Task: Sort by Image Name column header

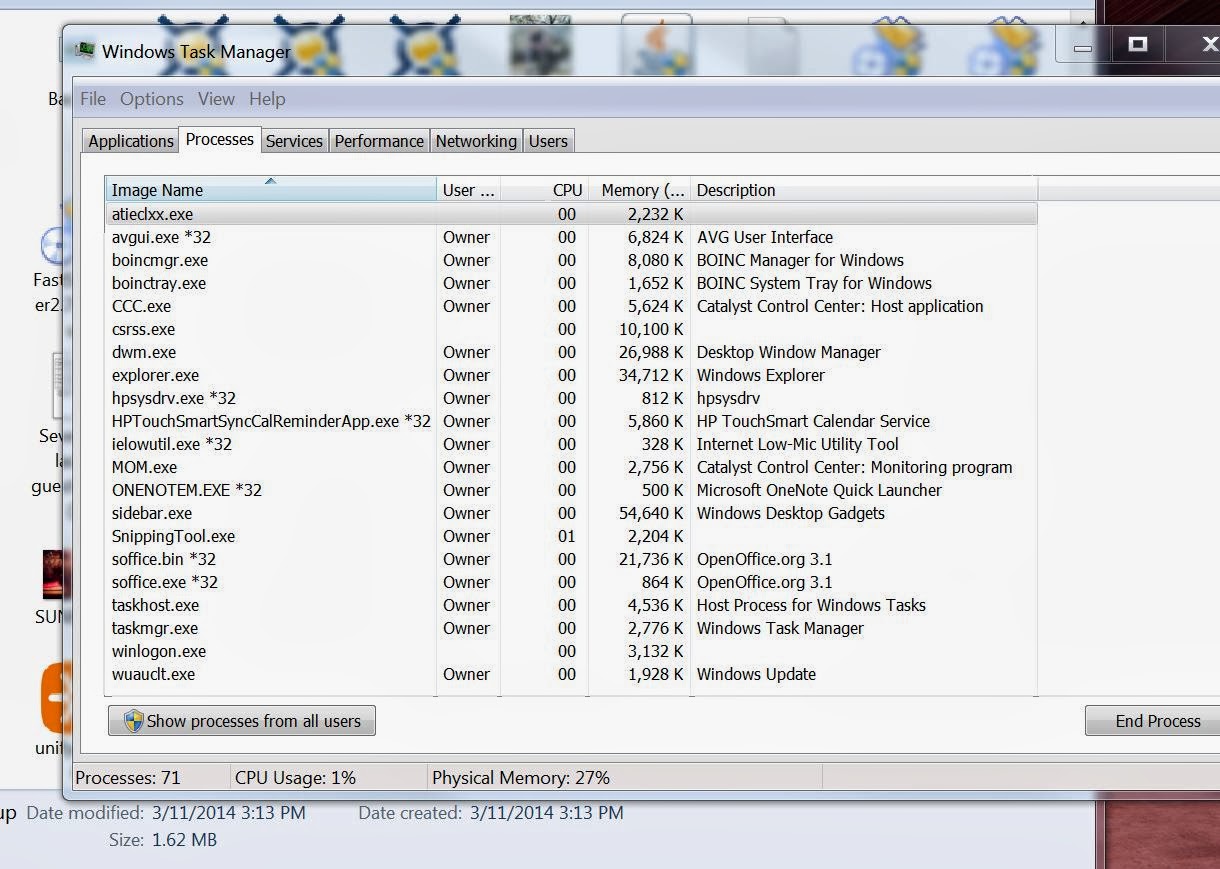Action: coord(271,190)
